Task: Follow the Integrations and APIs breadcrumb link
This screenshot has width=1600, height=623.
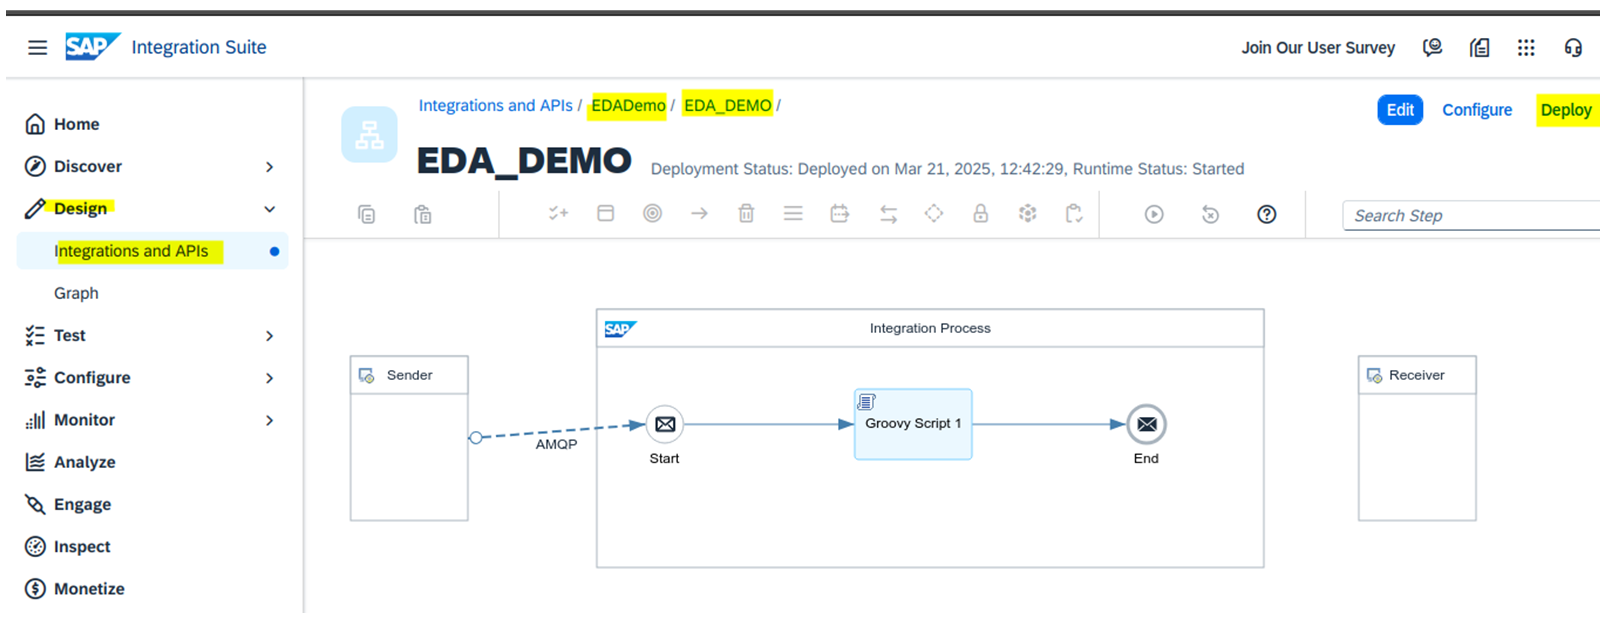Action: click(x=495, y=105)
